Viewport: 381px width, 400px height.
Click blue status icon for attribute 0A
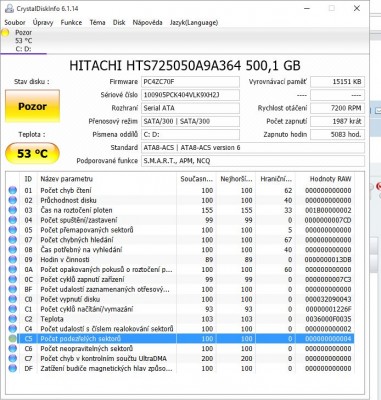(13, 269)
